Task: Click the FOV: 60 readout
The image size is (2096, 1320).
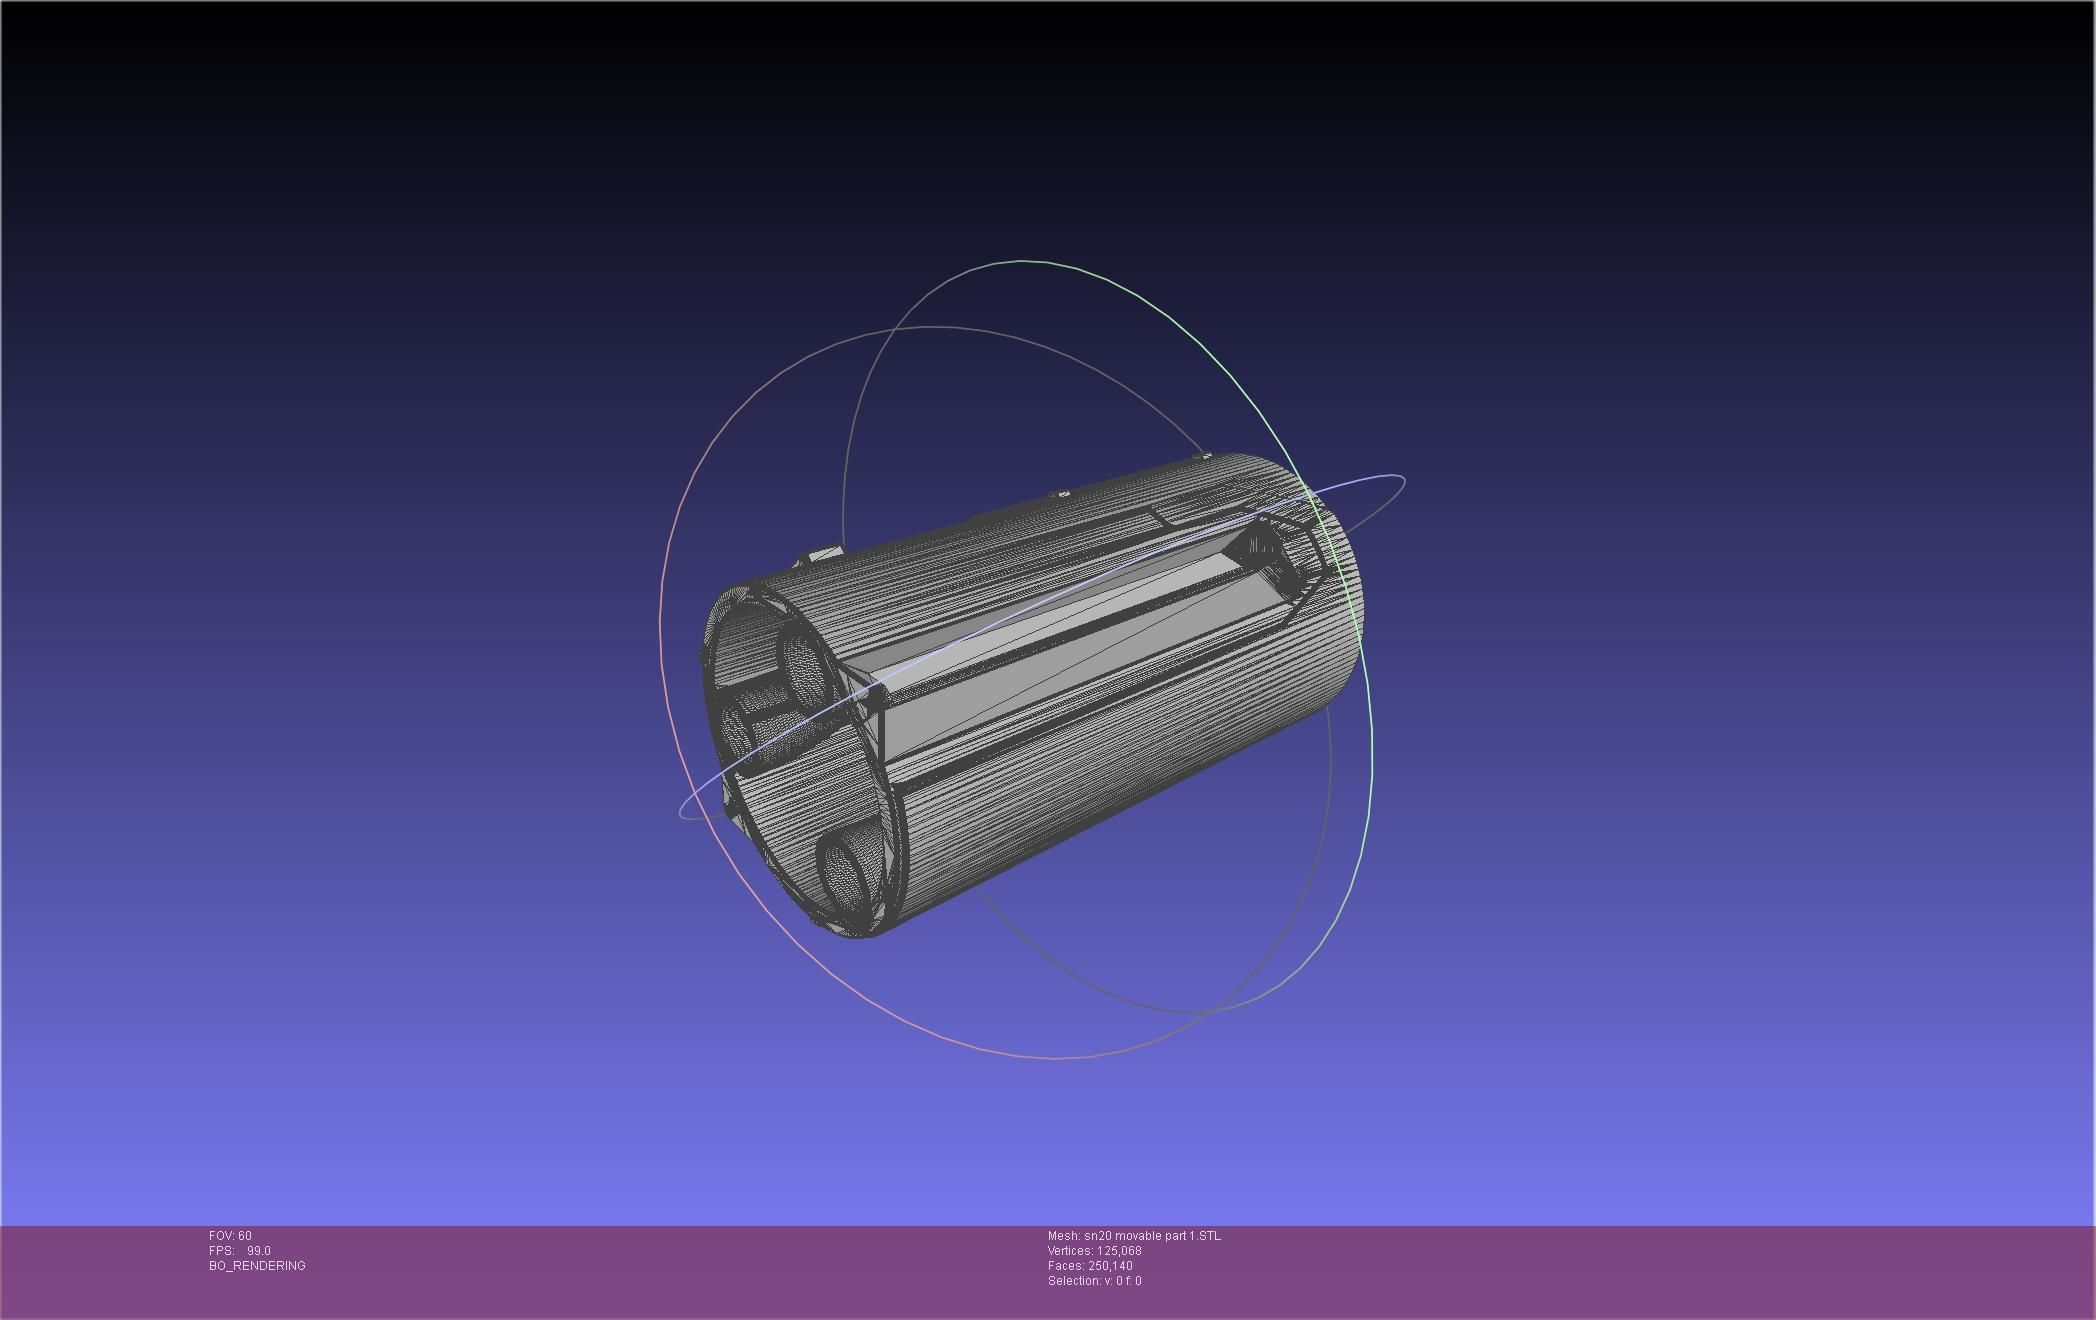Action: point(230,1236)
